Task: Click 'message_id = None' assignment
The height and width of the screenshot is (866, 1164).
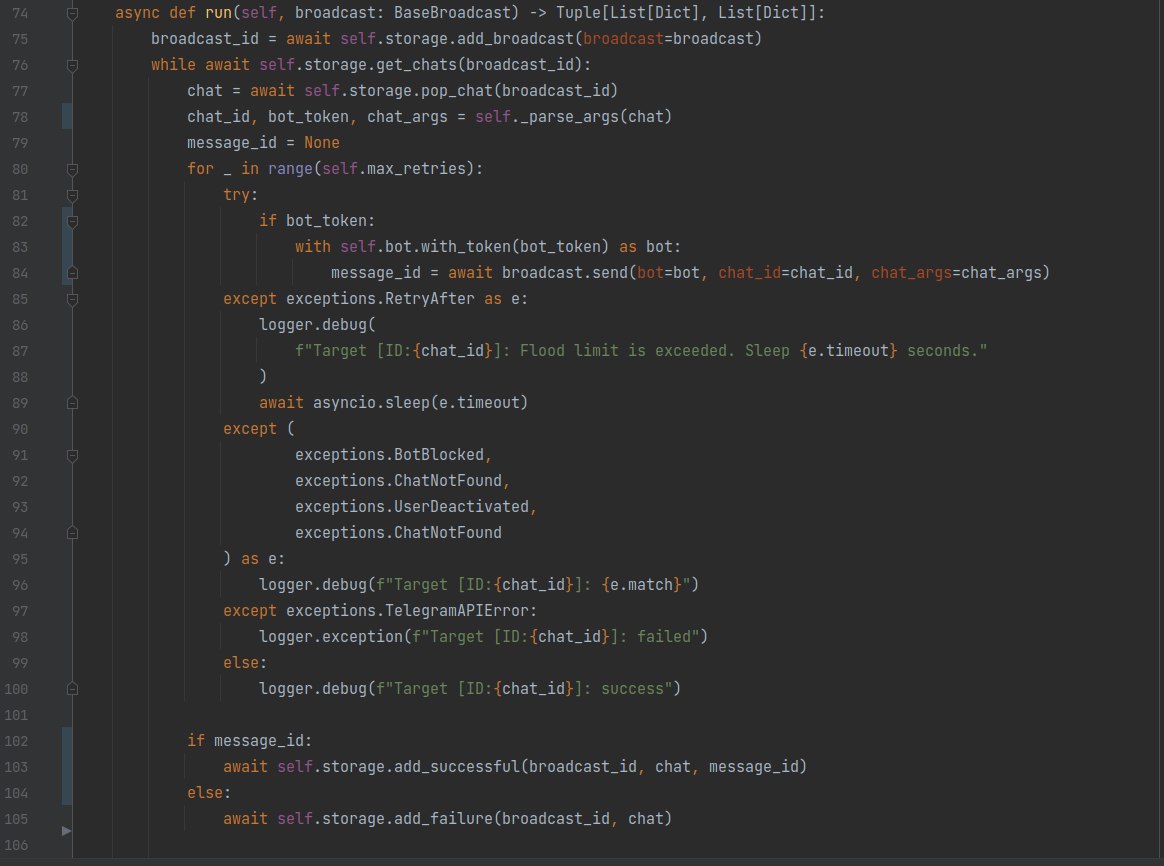Action: (x=264, y=142)
